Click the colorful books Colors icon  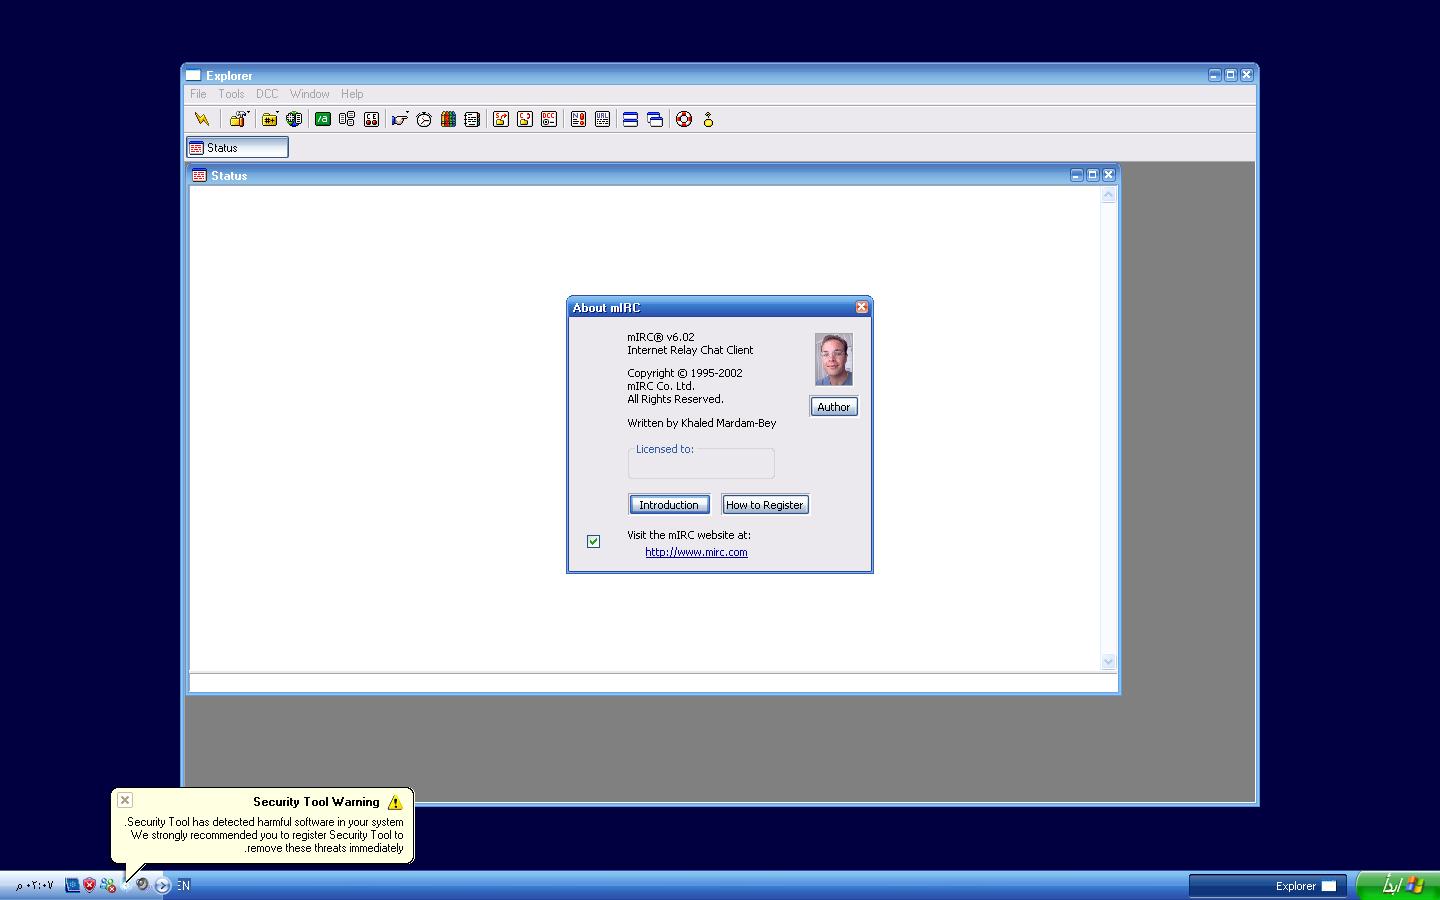pyautogui.click(x=448, y=119)
